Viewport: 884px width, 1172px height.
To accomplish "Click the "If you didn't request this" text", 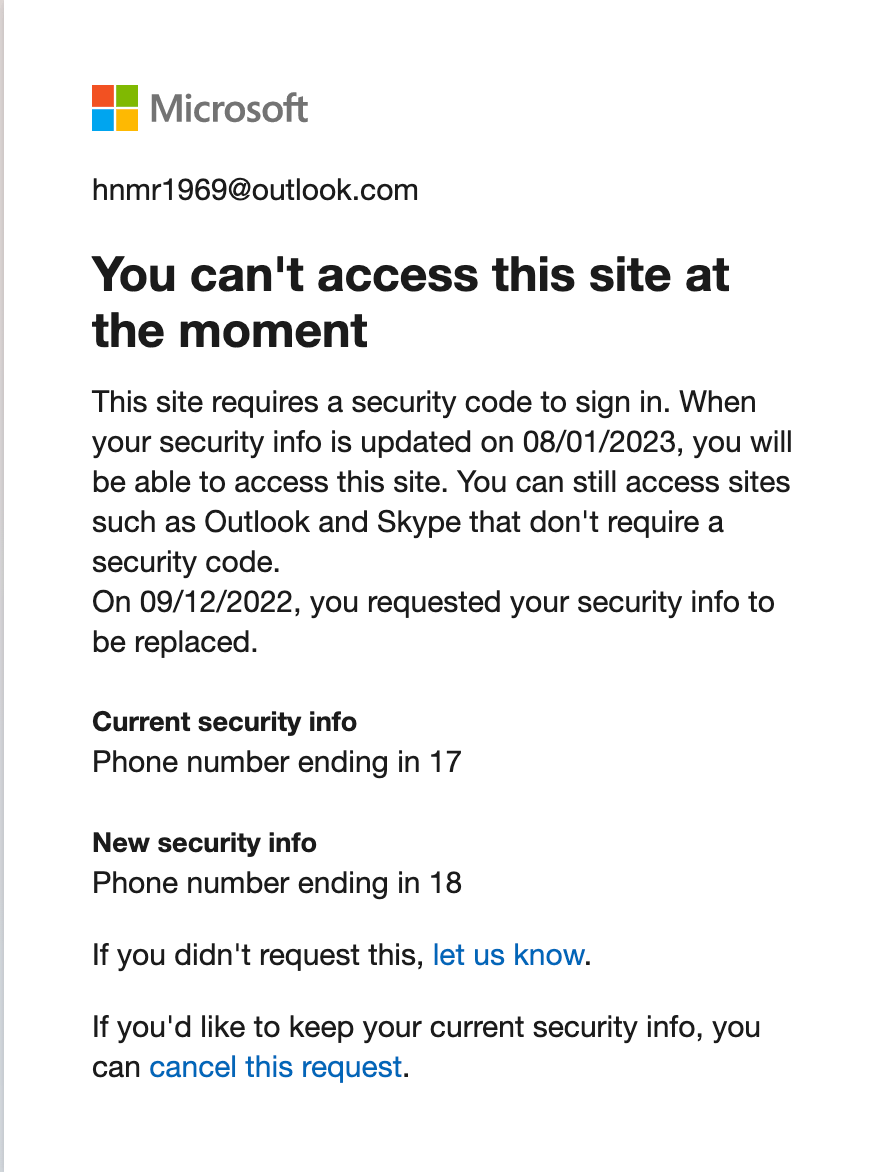I will [x=255, y=955].
